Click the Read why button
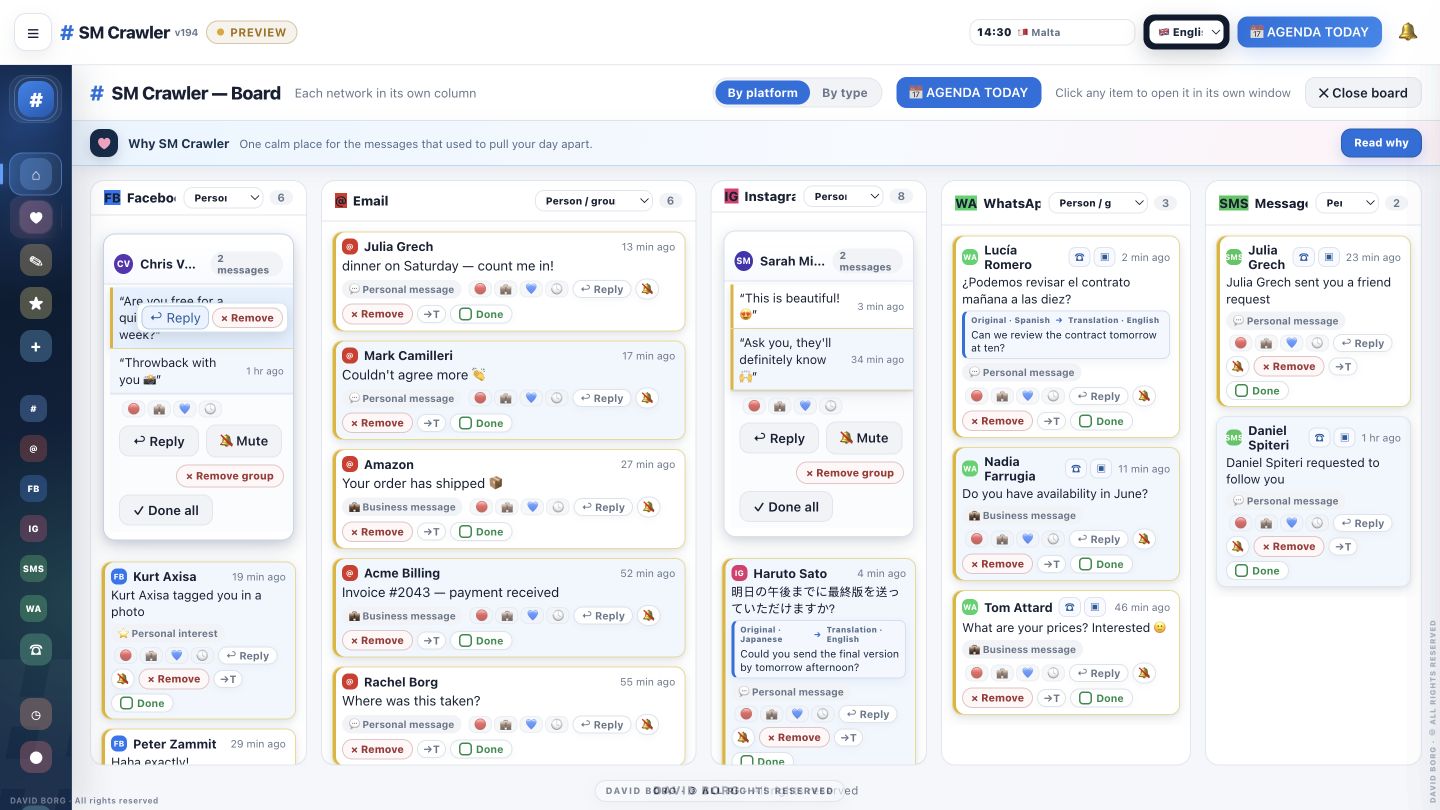This screenshot has width=1440, height=810. [1381, 143]
